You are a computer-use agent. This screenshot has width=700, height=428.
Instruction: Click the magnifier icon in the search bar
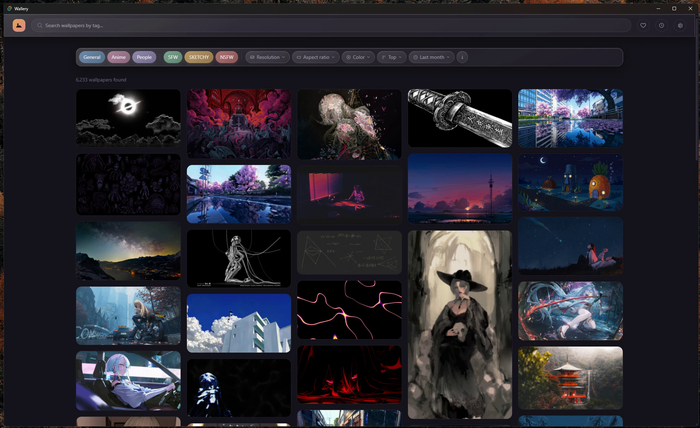tap(40, 25)
